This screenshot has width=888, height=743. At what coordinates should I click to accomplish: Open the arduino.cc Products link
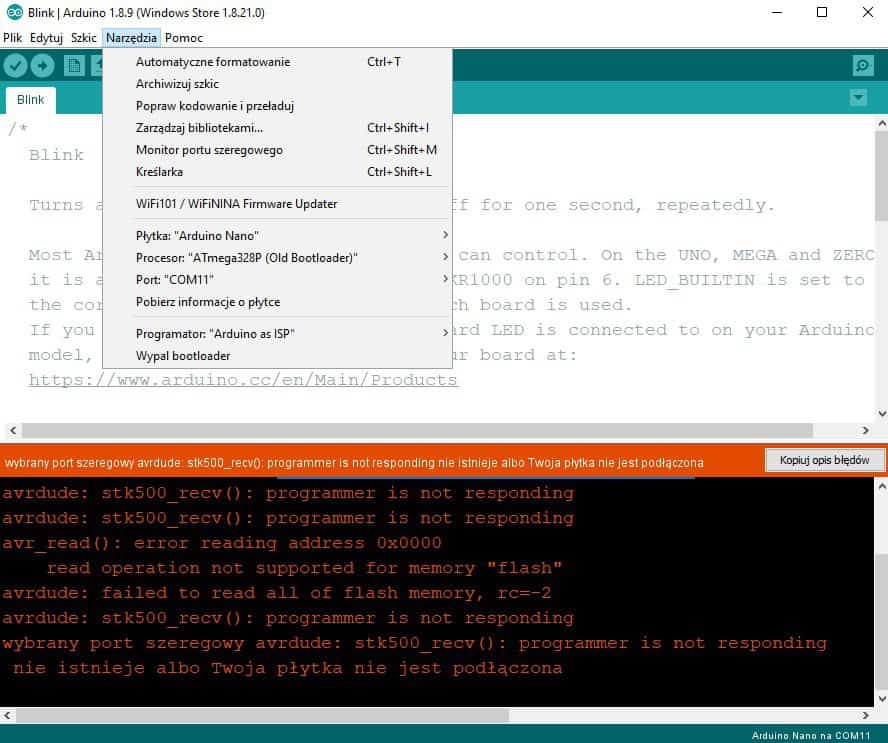(x=243, y=380)
